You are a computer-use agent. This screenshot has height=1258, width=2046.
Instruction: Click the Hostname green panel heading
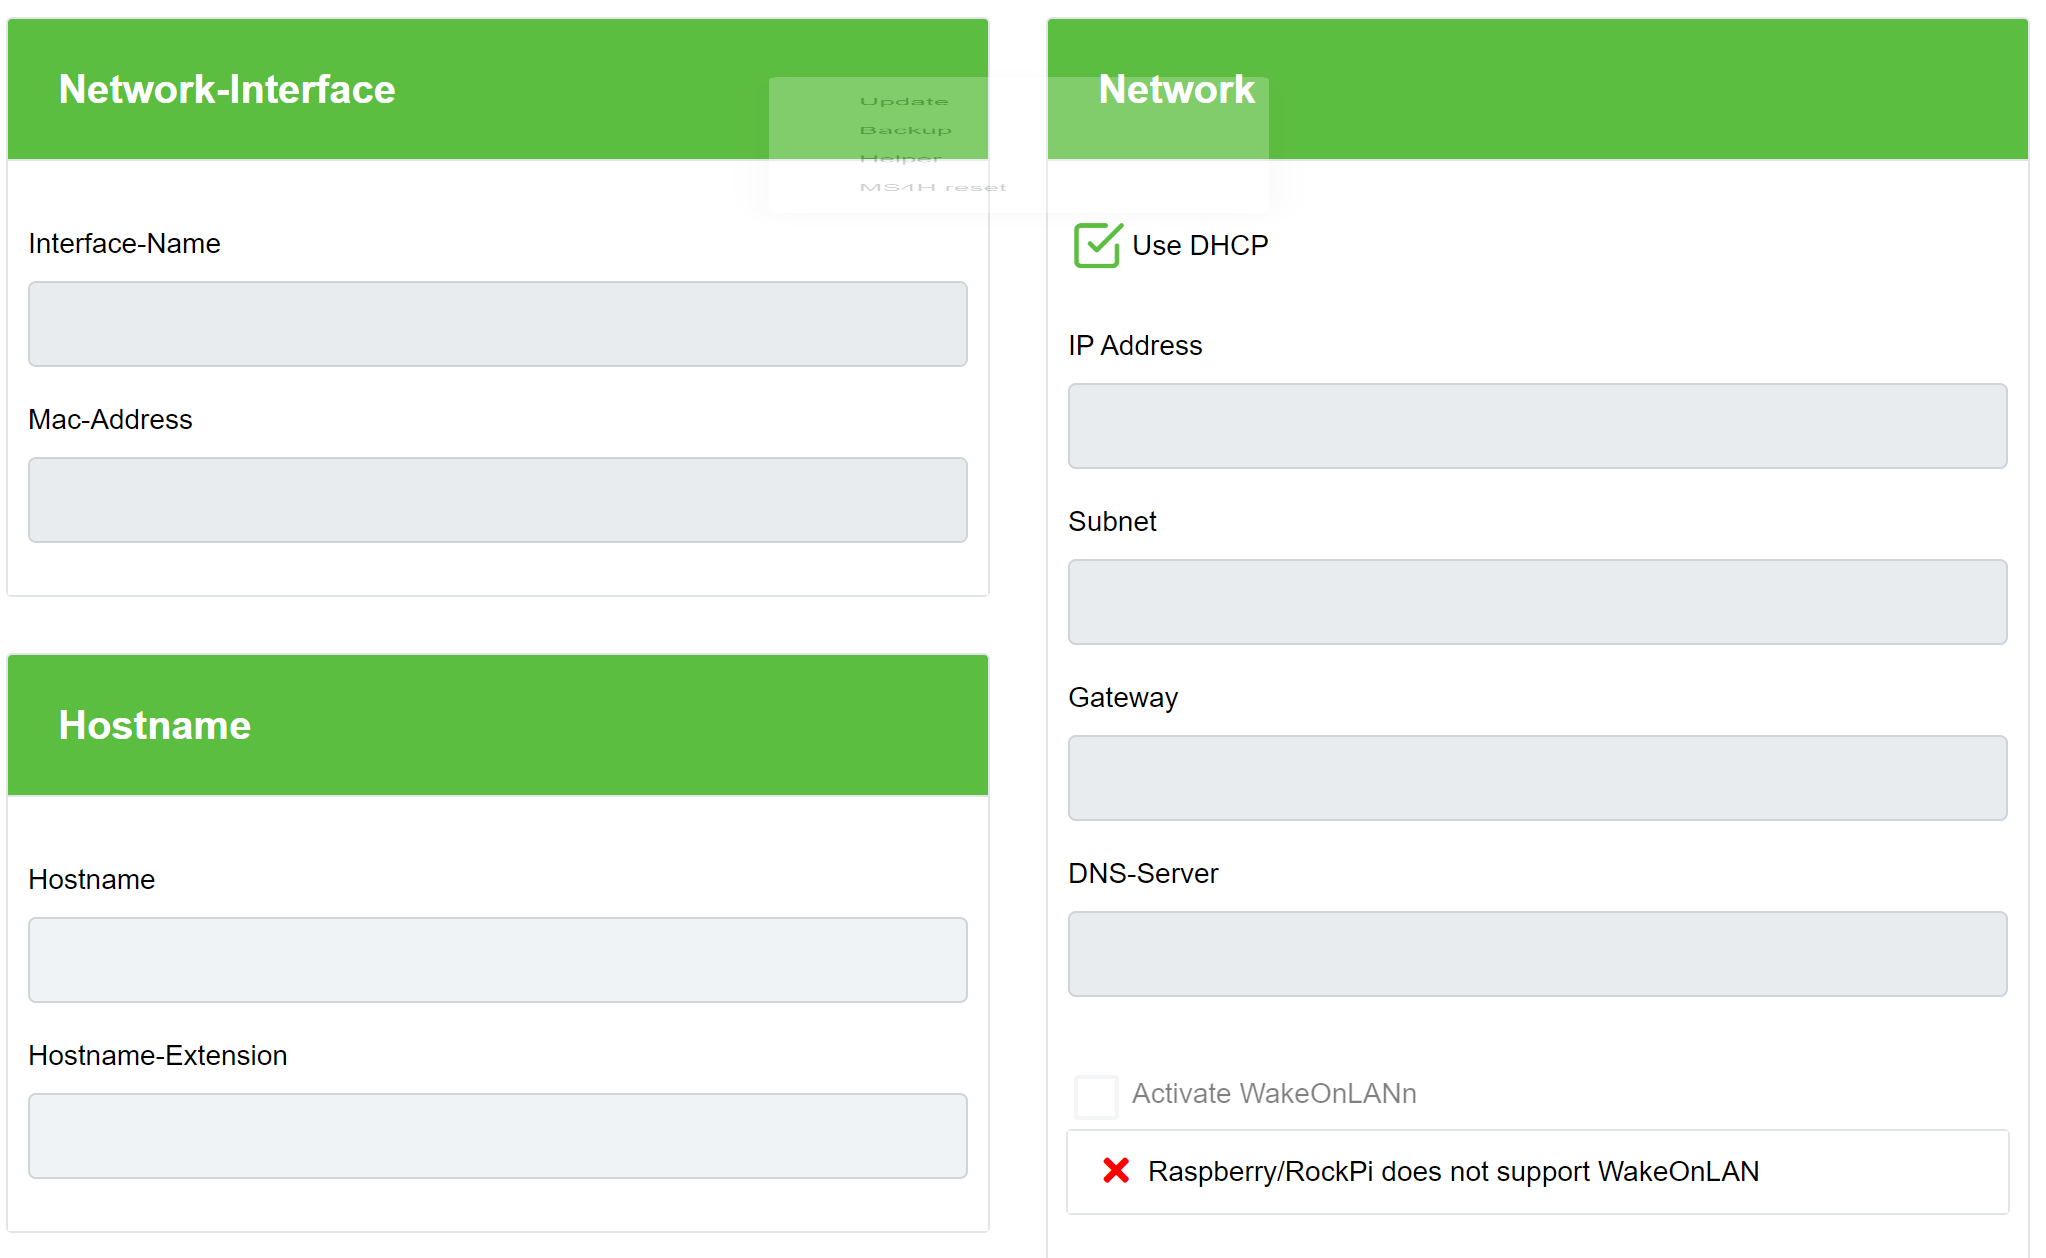(155, 726)
